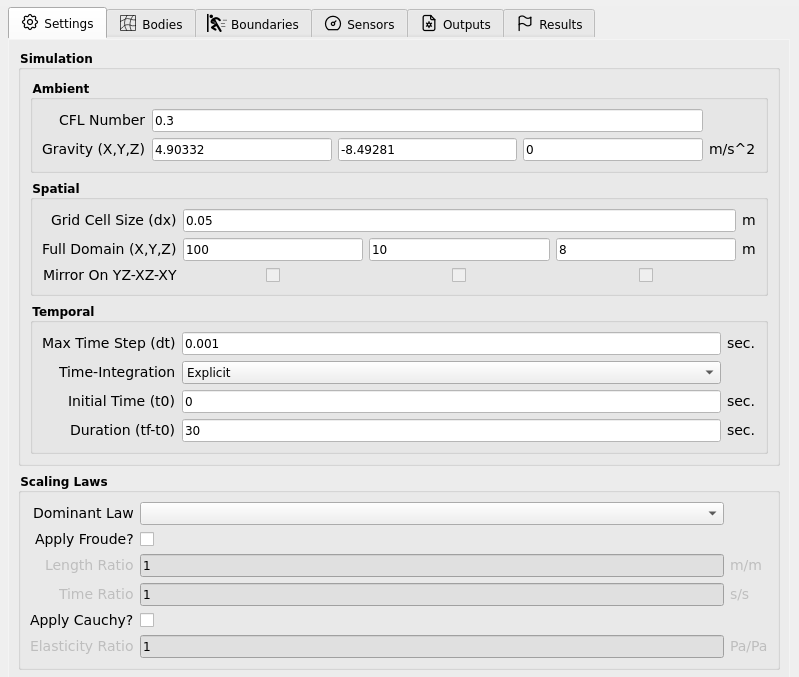
Task: Click the Simulation section heading
Action: pos(57,59)
